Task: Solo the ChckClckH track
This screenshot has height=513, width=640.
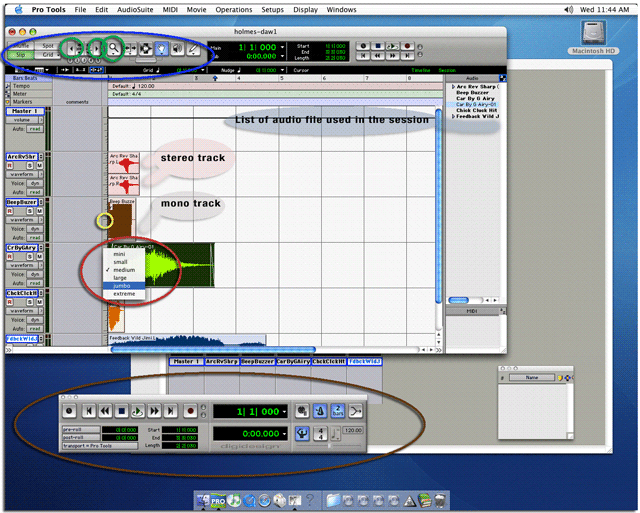Action: click(x=30, y=302)
